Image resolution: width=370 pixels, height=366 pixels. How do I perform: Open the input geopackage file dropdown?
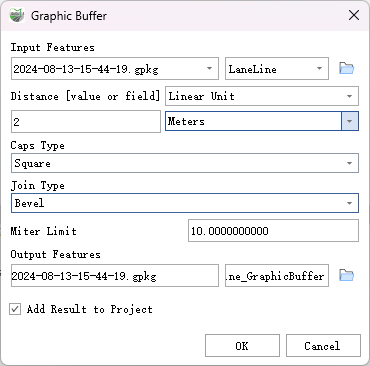[x=115, y=69]
